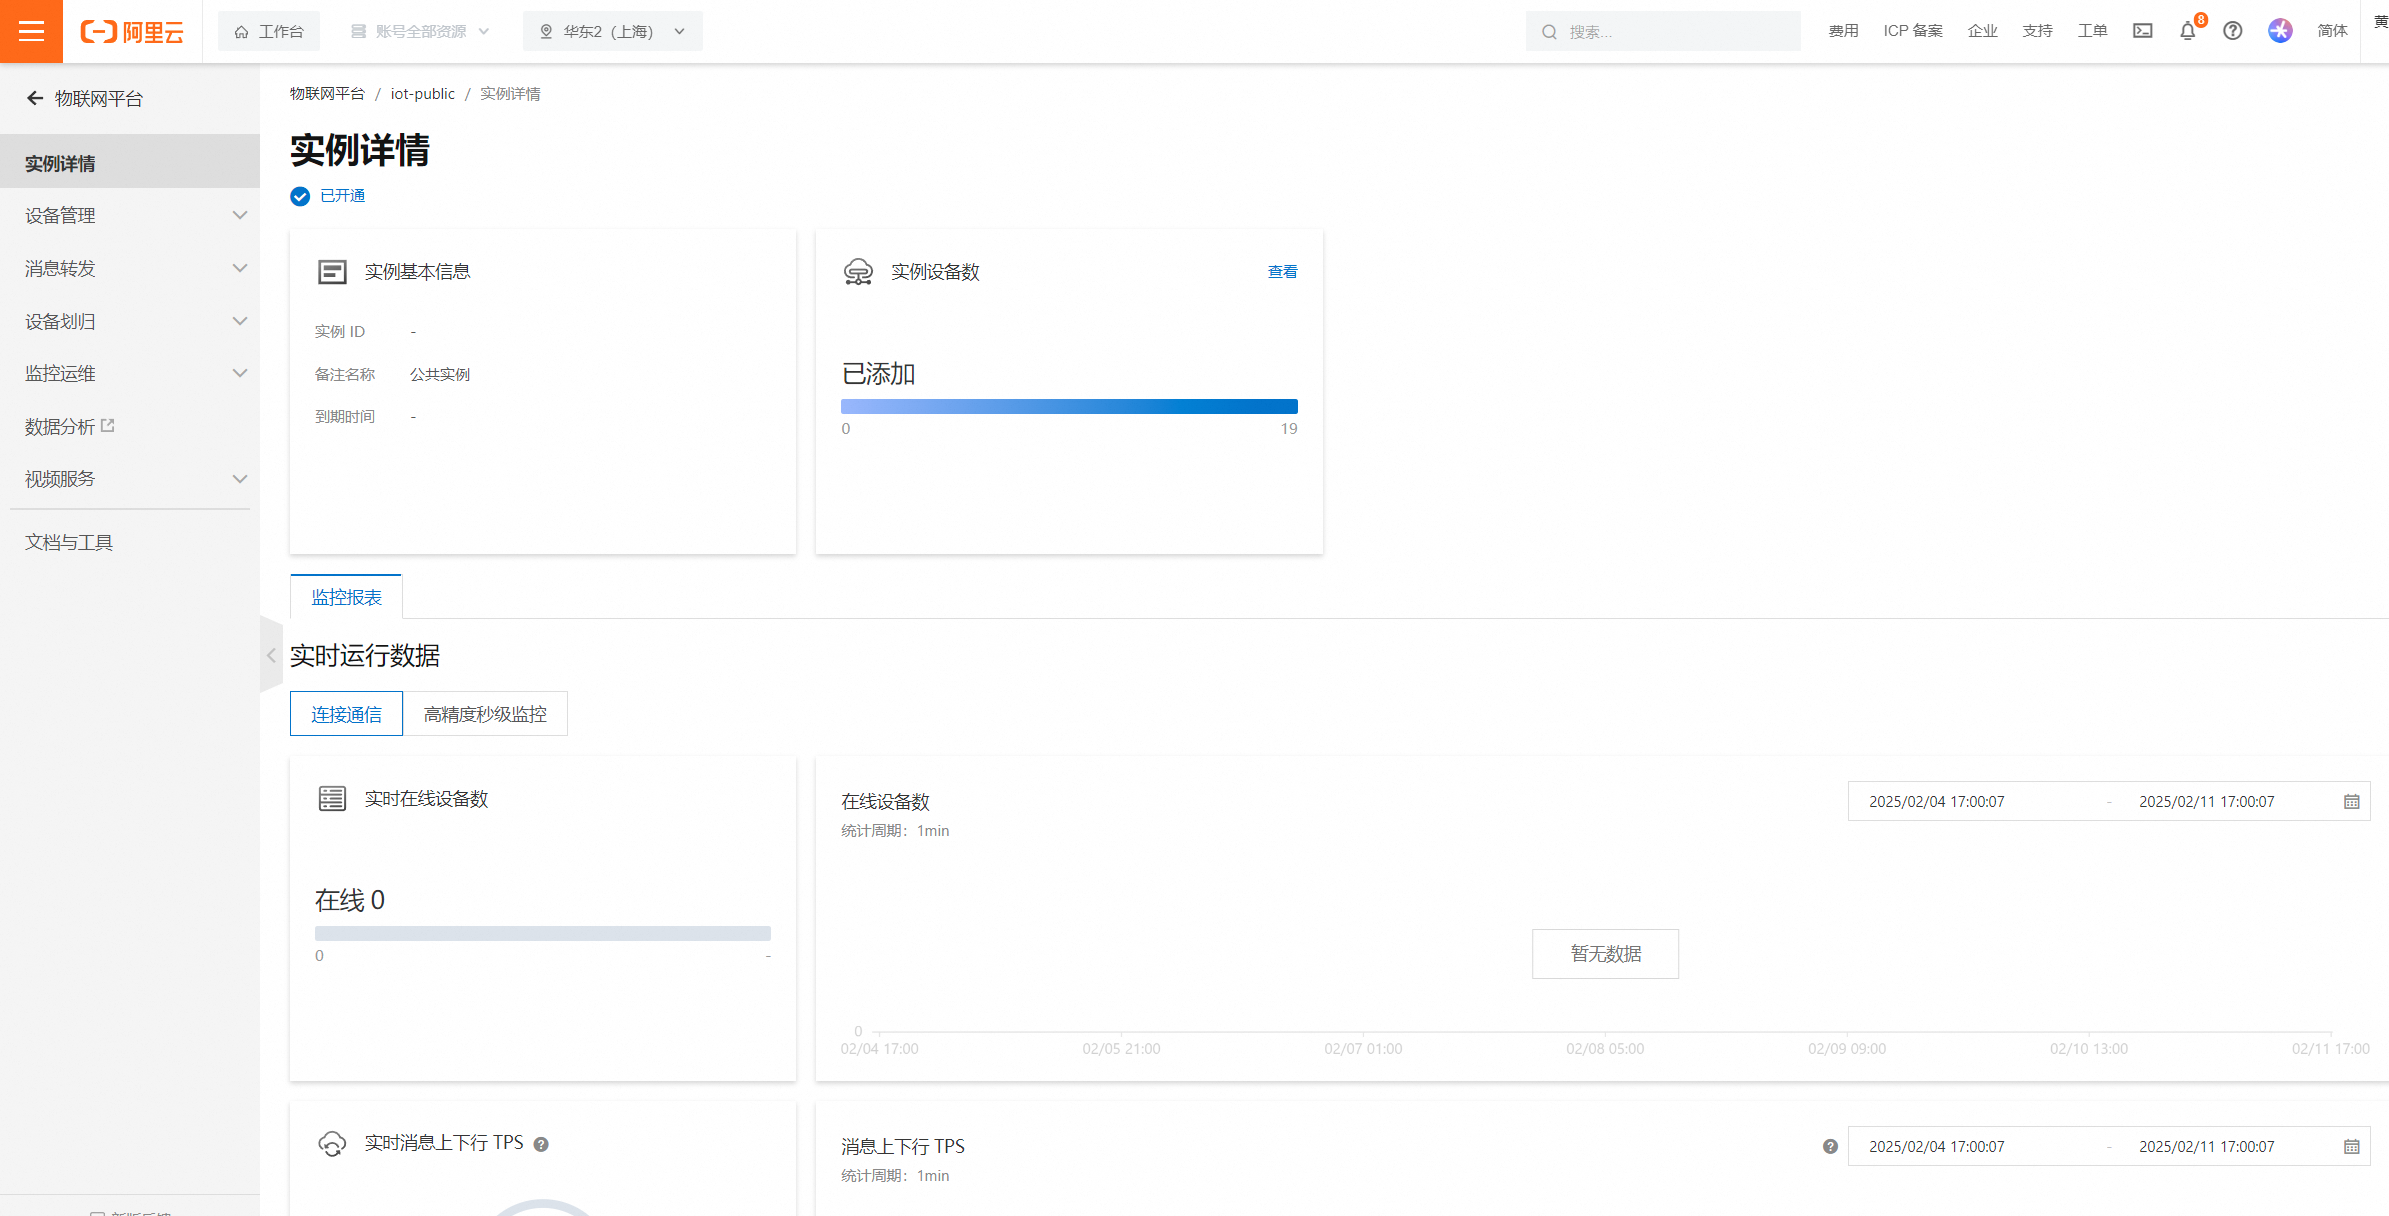Click the home icon in 工作台
Image resolution: width=2389 pixels, height=1216 pixels.
click(241, 32)
